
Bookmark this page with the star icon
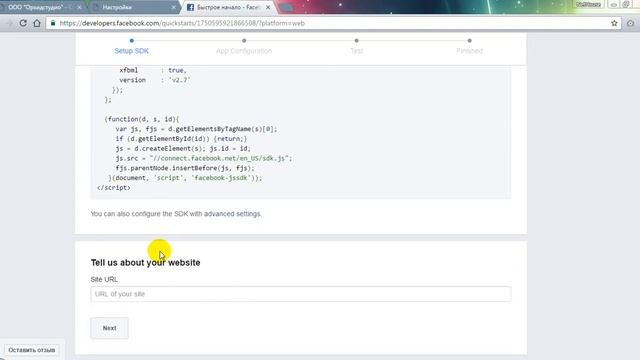614,23
